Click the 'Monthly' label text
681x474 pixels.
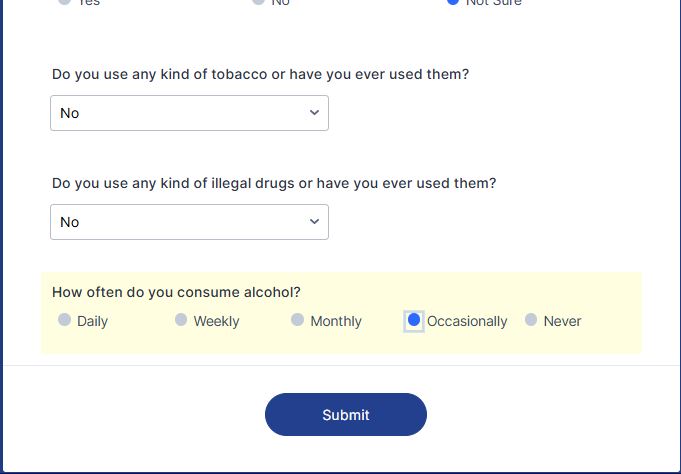[336, 321]
